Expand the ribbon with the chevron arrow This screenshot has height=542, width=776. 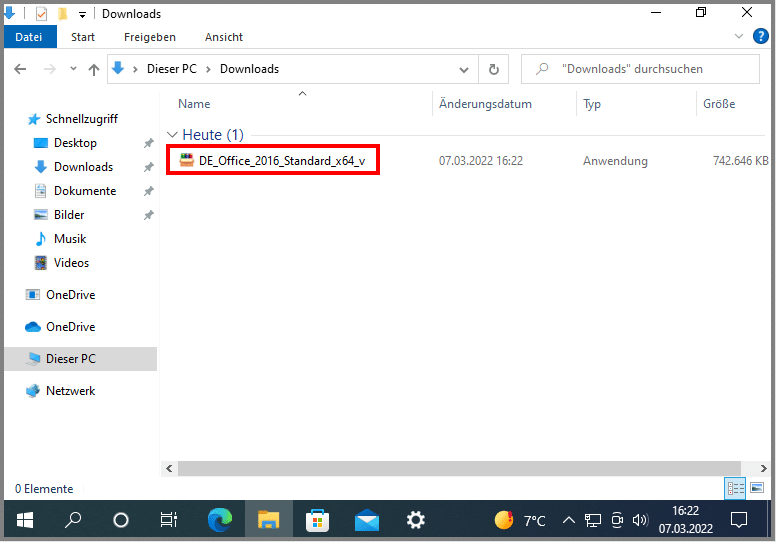(x=739, y=36)
